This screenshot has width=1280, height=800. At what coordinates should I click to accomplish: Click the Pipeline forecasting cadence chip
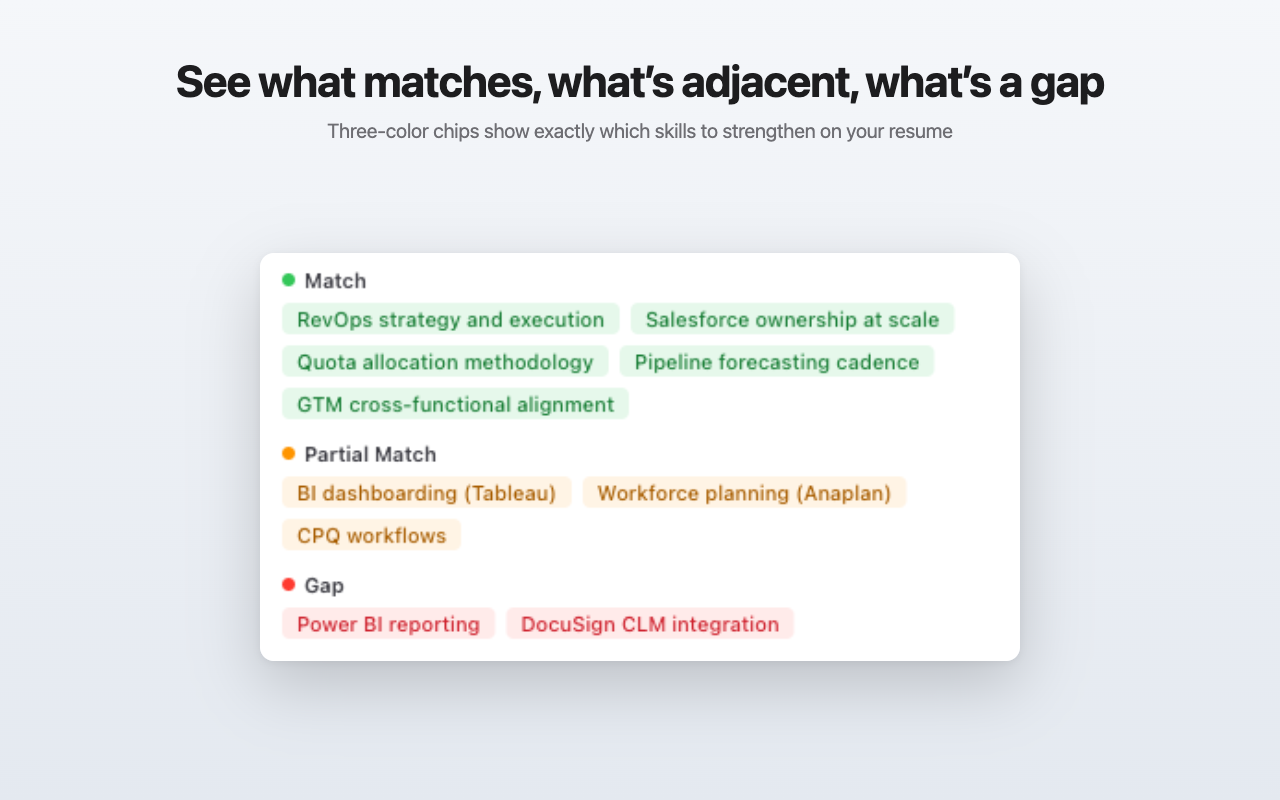[777, 361]
